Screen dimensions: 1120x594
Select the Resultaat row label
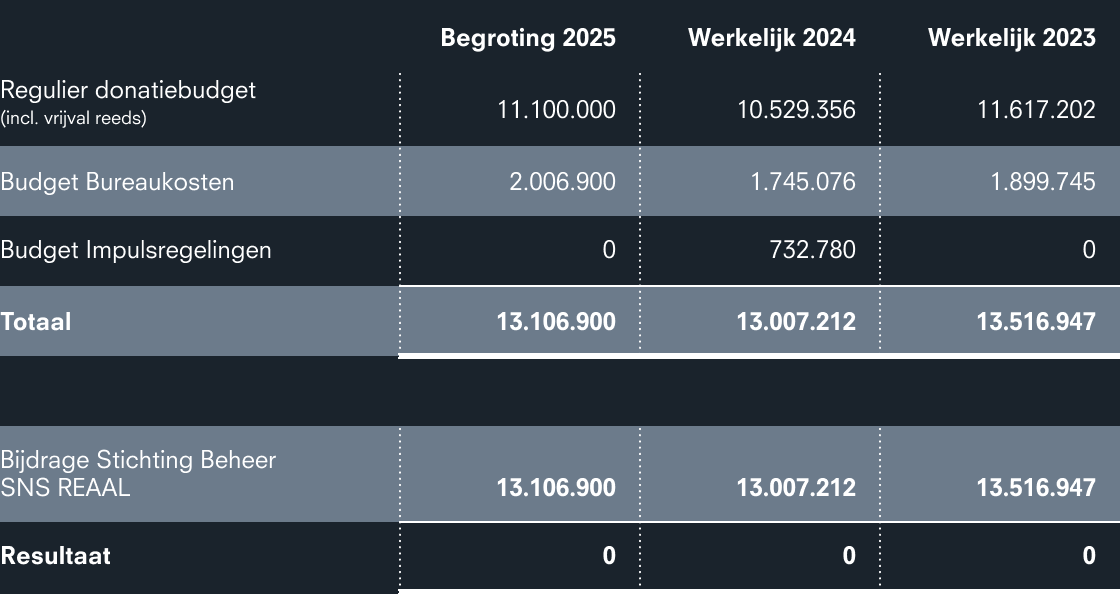click(56, 556)
